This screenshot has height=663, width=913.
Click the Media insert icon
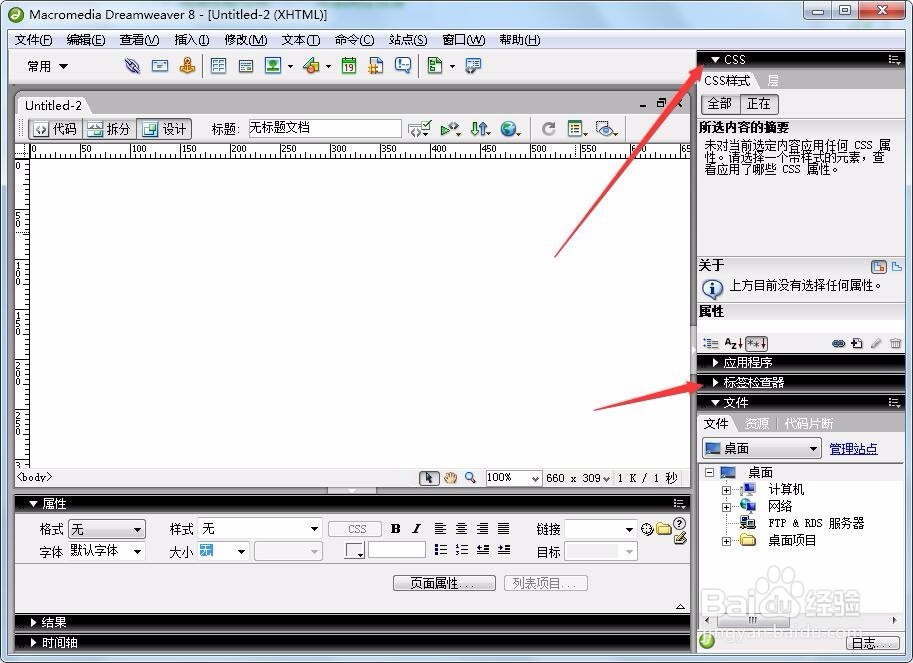(x=312, y=66)
